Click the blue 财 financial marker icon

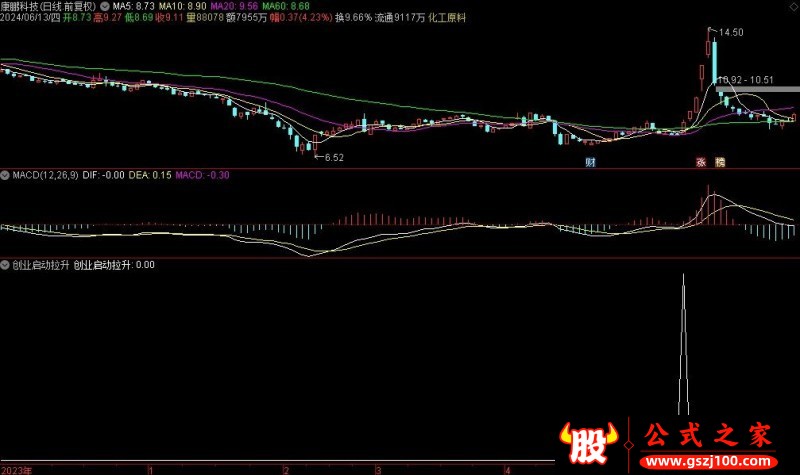point(591,161)
